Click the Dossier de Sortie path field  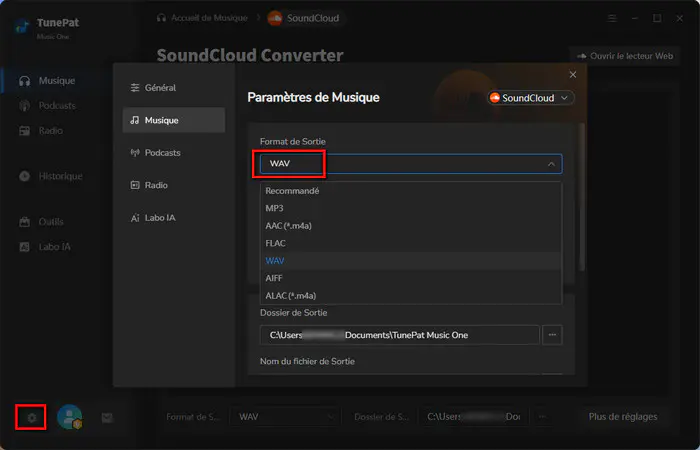coord(400,335)
